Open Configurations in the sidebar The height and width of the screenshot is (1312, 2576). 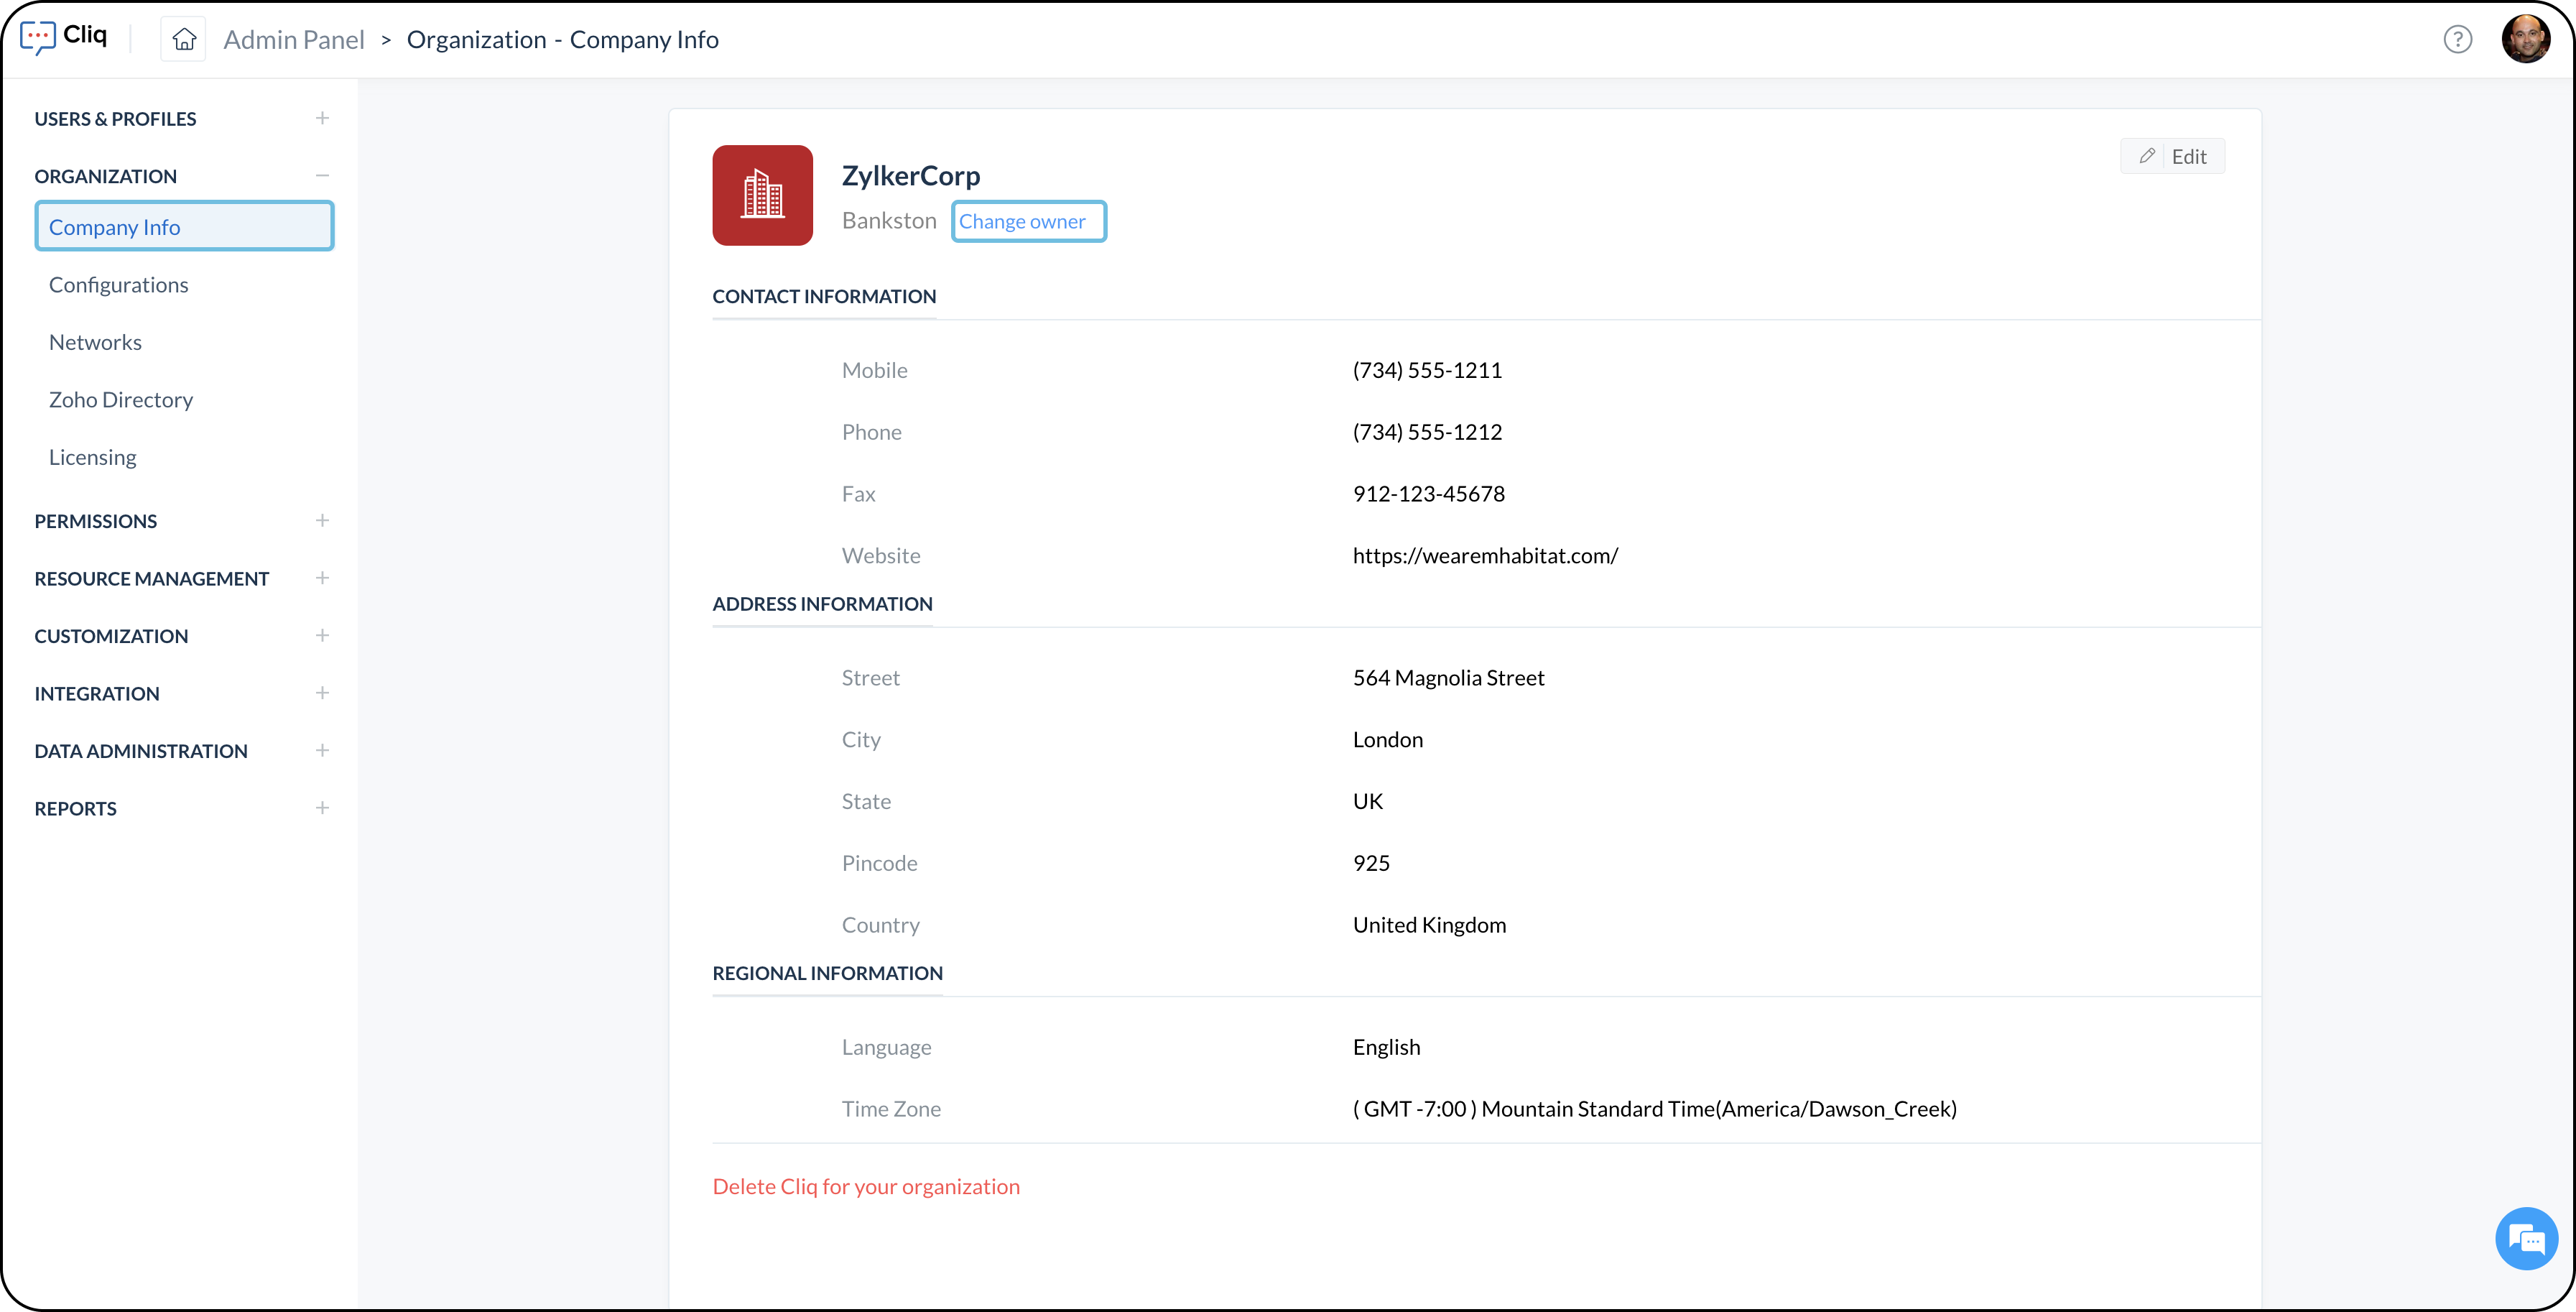point(119,285)
